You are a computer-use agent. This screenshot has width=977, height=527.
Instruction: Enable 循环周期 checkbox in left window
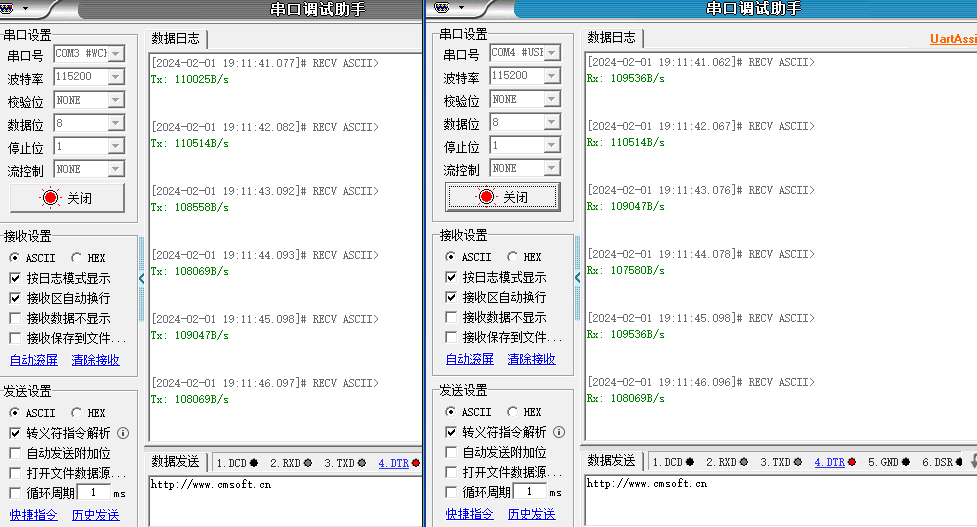point(15,492)
